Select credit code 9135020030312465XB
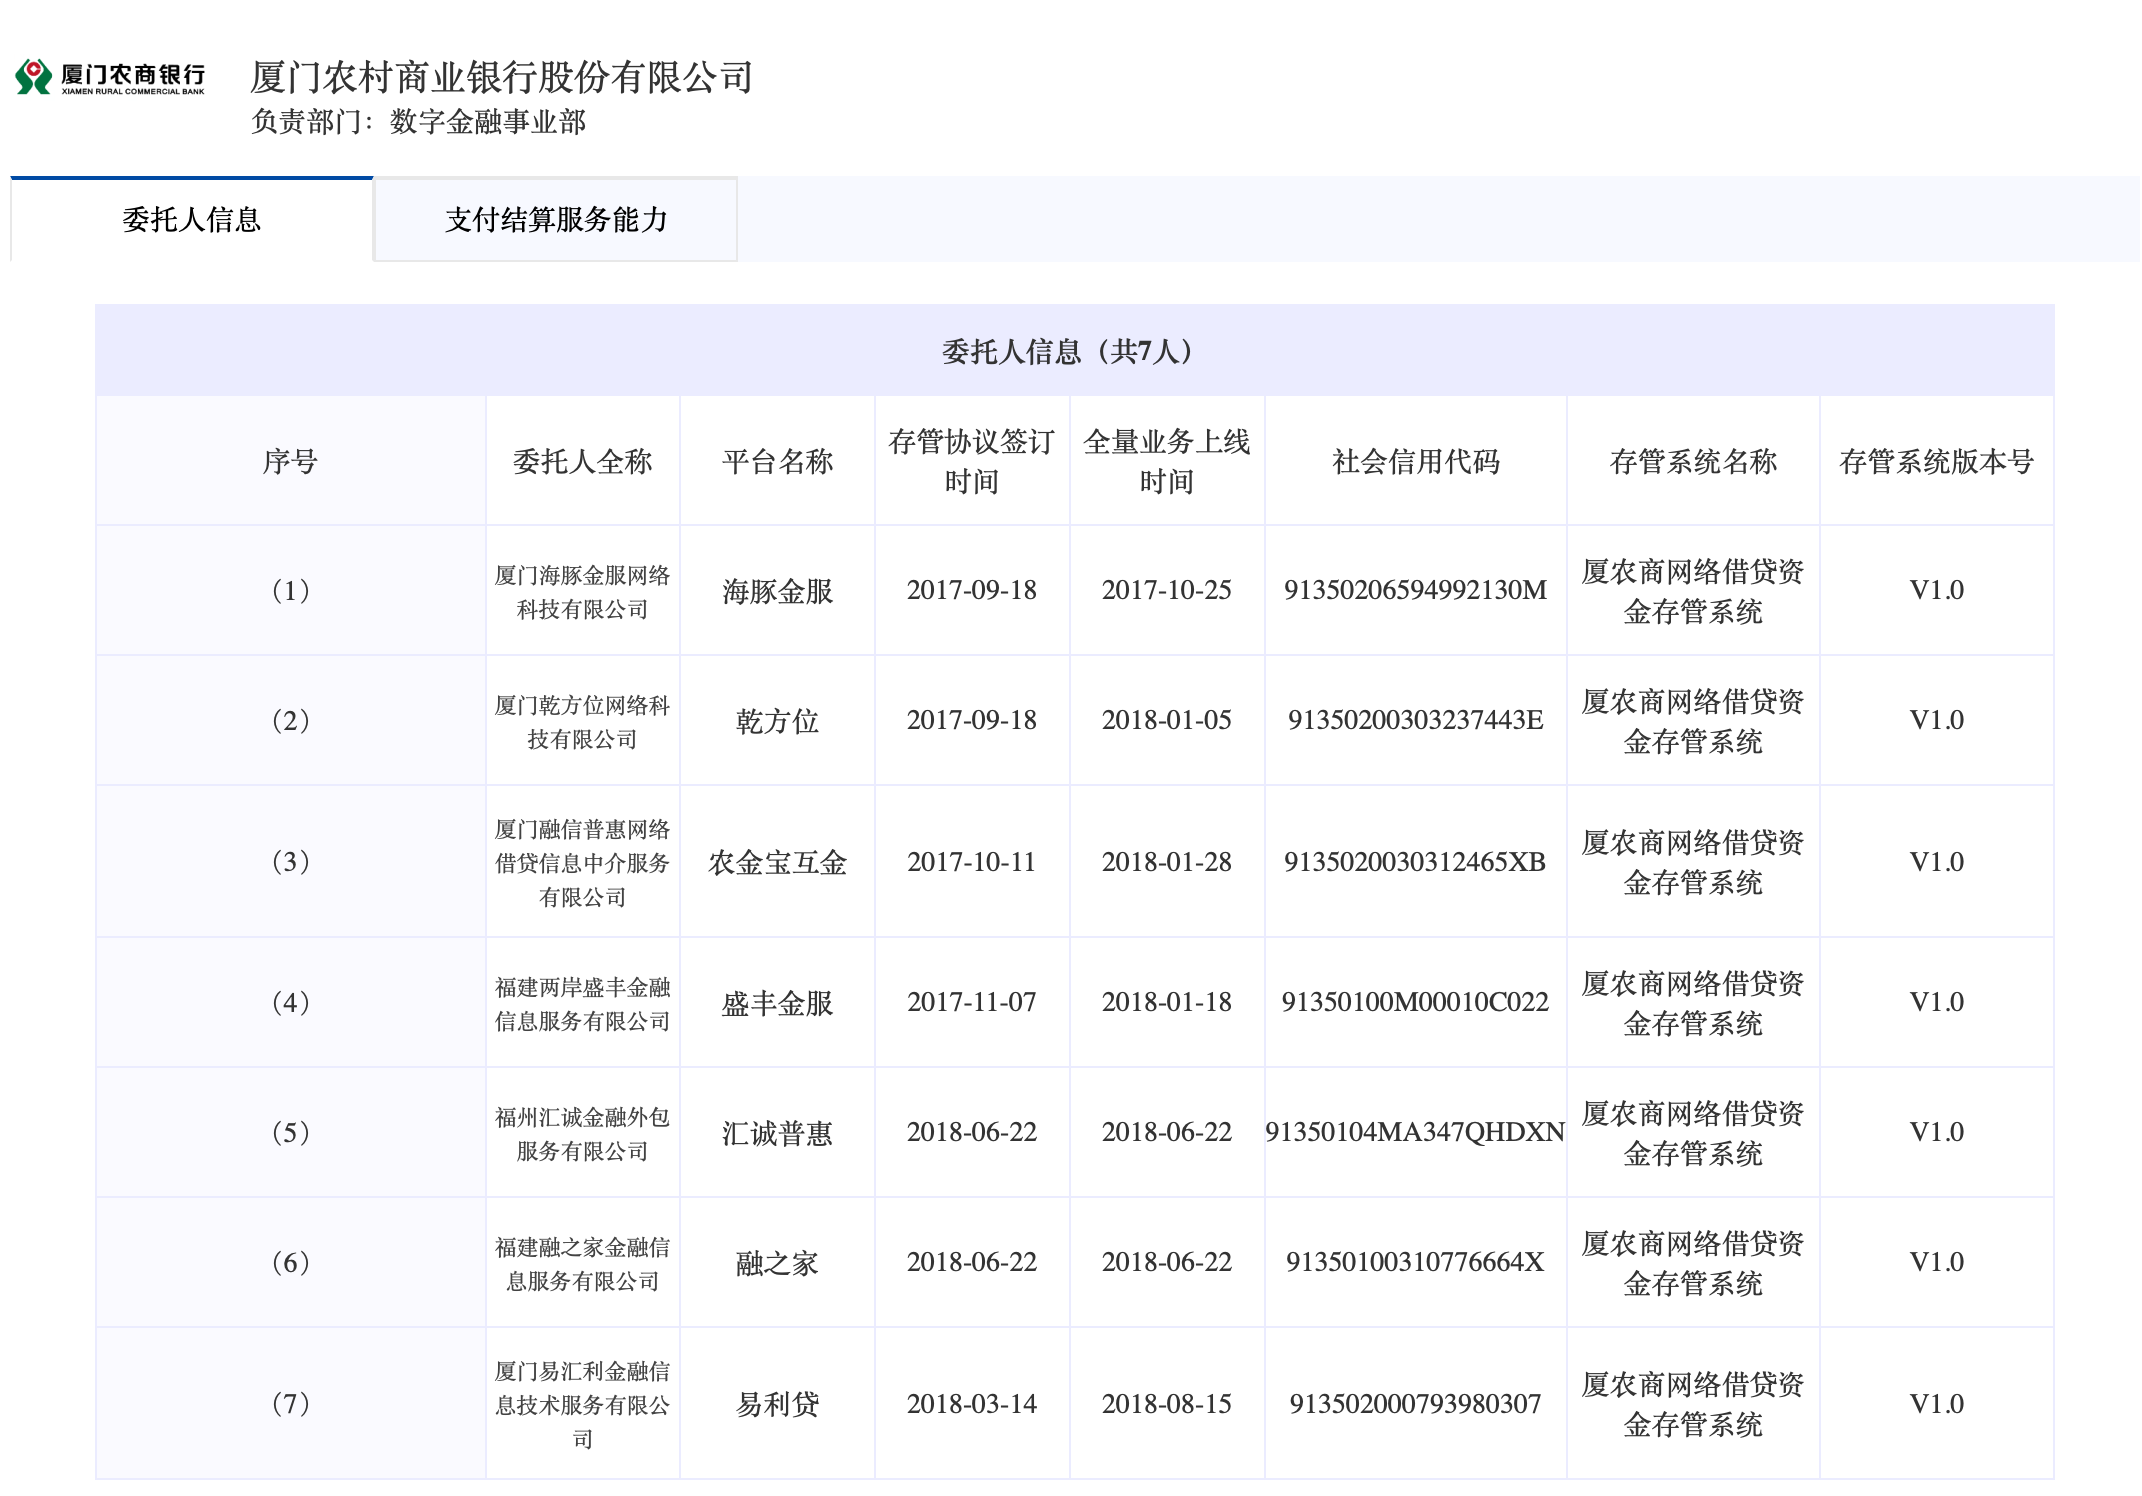 click(1416, 862)
